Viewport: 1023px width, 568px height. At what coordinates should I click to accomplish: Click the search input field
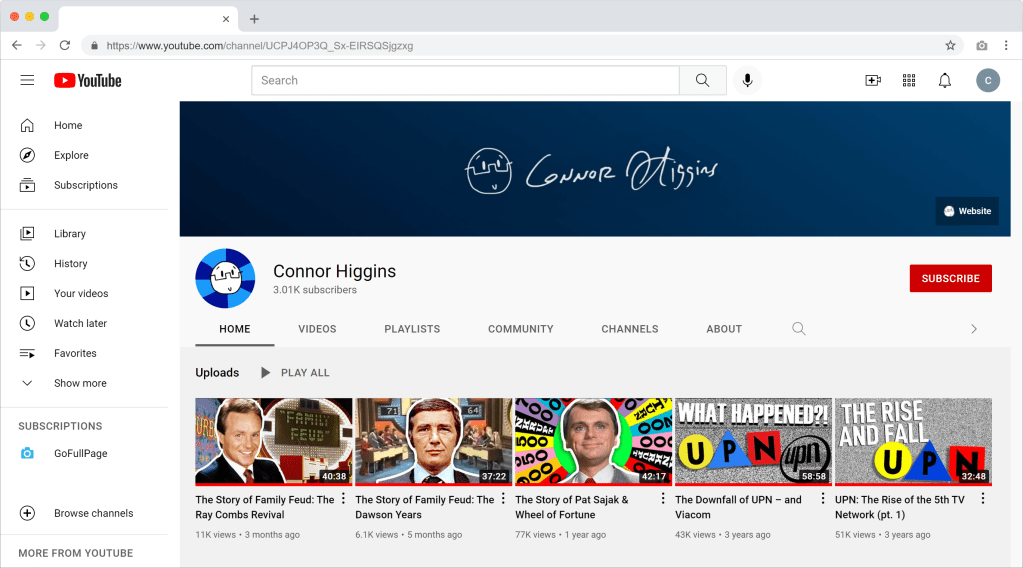point(465,80)
